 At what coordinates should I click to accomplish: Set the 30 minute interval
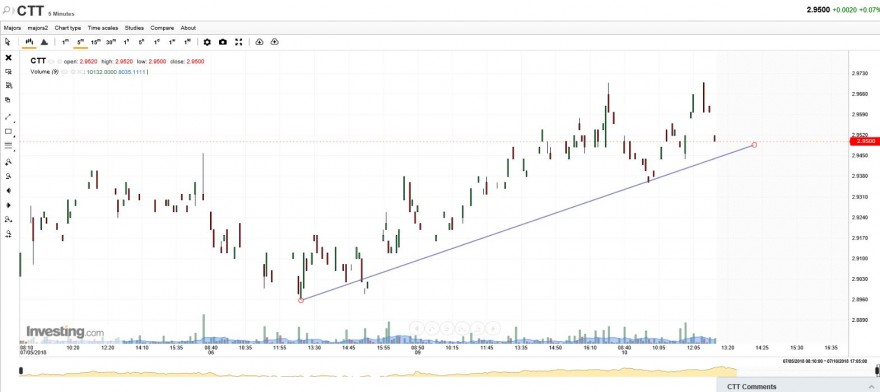tap(111, 42)
